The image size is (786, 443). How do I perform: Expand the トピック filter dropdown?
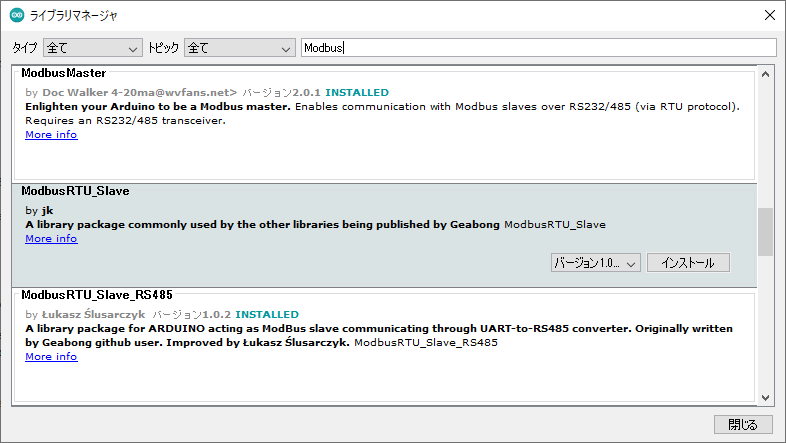(x=239, y=48)
